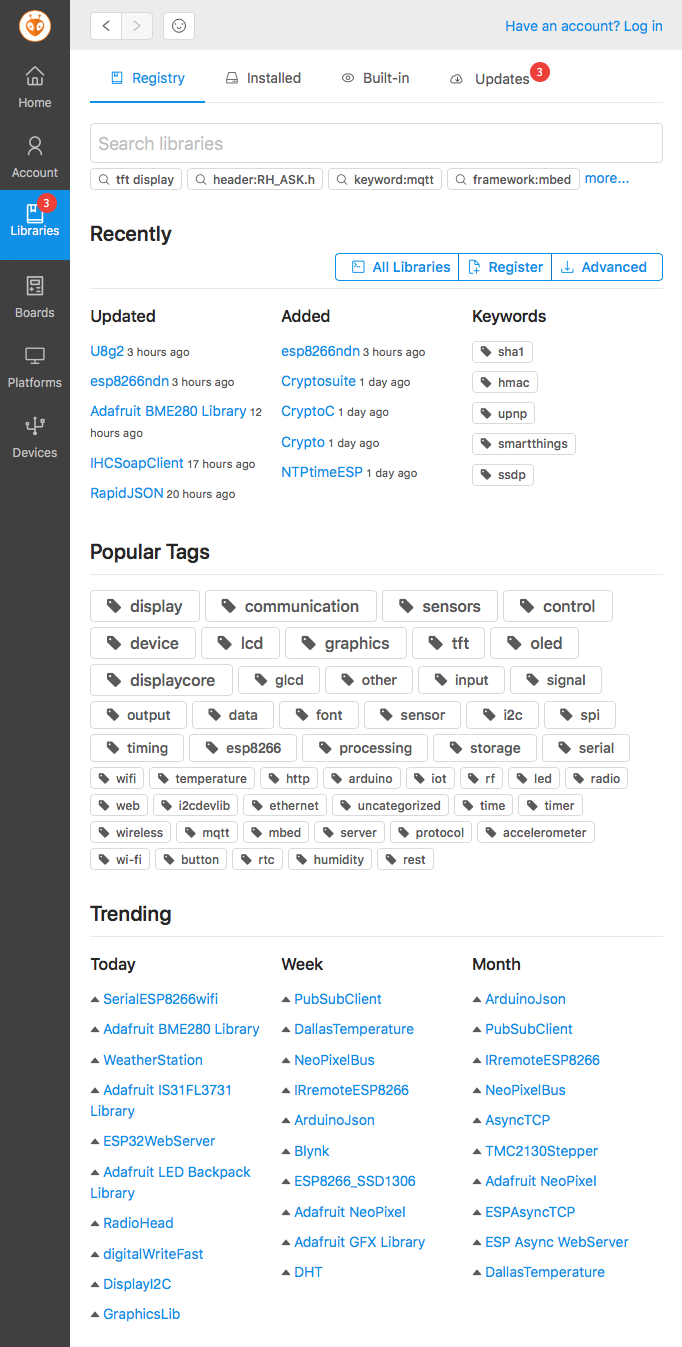The image size is (682, 1347).
Task: Select the 'framework:mbed' search example
Action: (513, 180)
